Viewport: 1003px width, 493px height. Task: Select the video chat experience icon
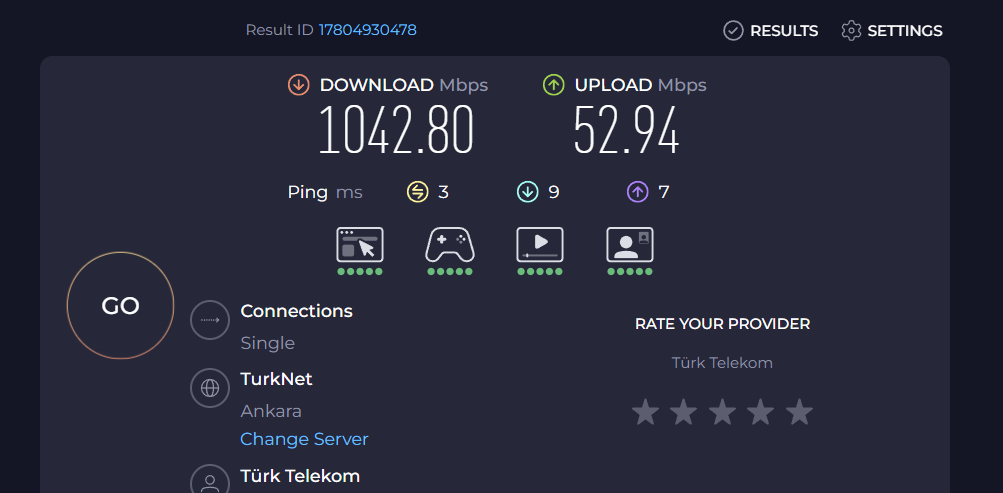point(630,245)
